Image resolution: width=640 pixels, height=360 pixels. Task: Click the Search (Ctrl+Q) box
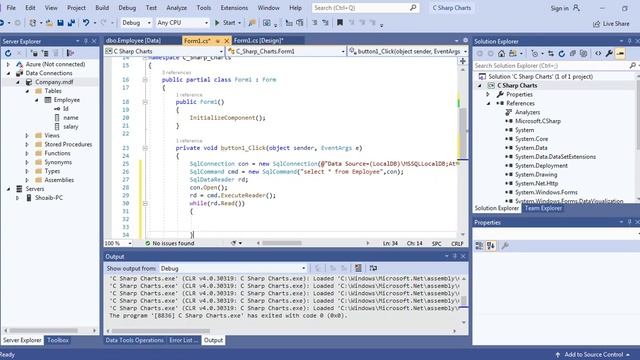point(365,8)
